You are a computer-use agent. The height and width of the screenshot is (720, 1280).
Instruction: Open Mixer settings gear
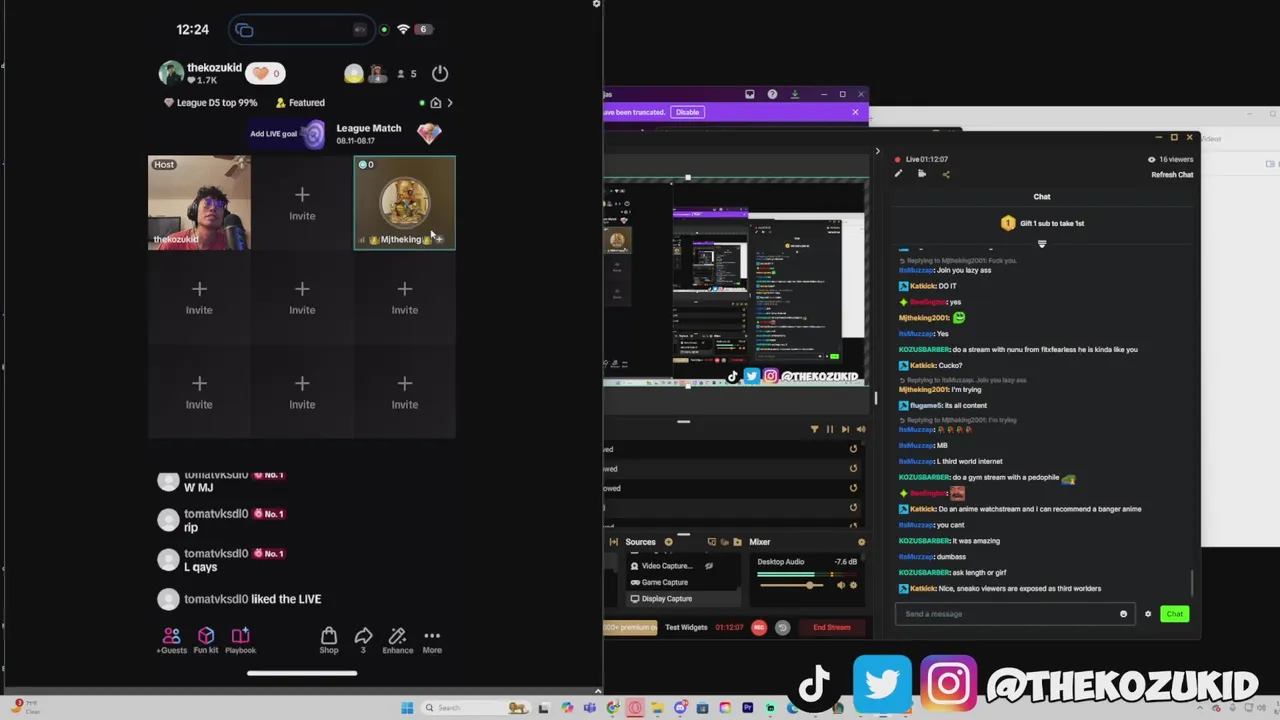[x=861, y=542]
